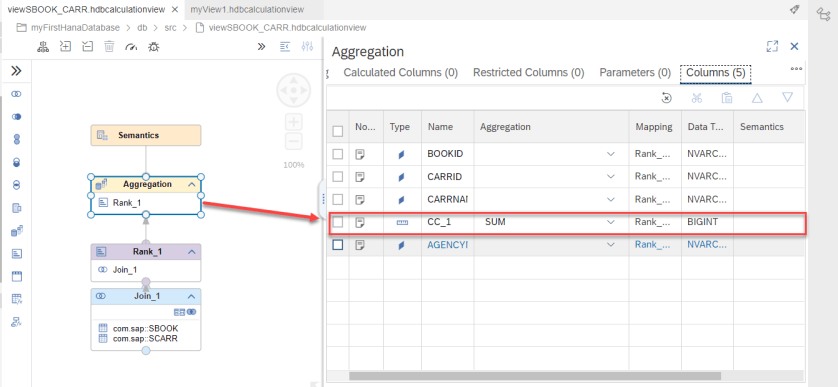Check the AGENCYI row checkbox

tap(338, 245)
